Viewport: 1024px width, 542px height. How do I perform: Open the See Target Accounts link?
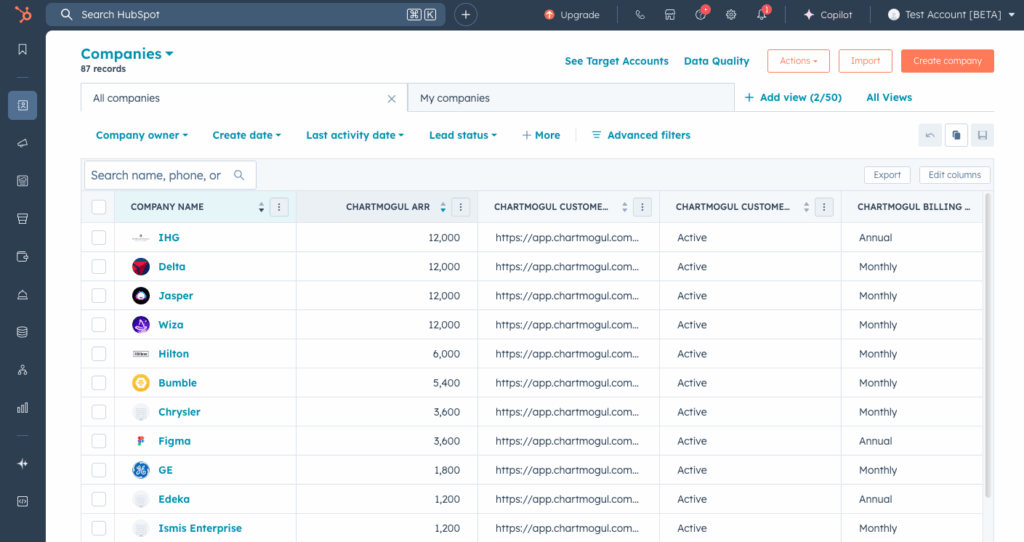616,61
